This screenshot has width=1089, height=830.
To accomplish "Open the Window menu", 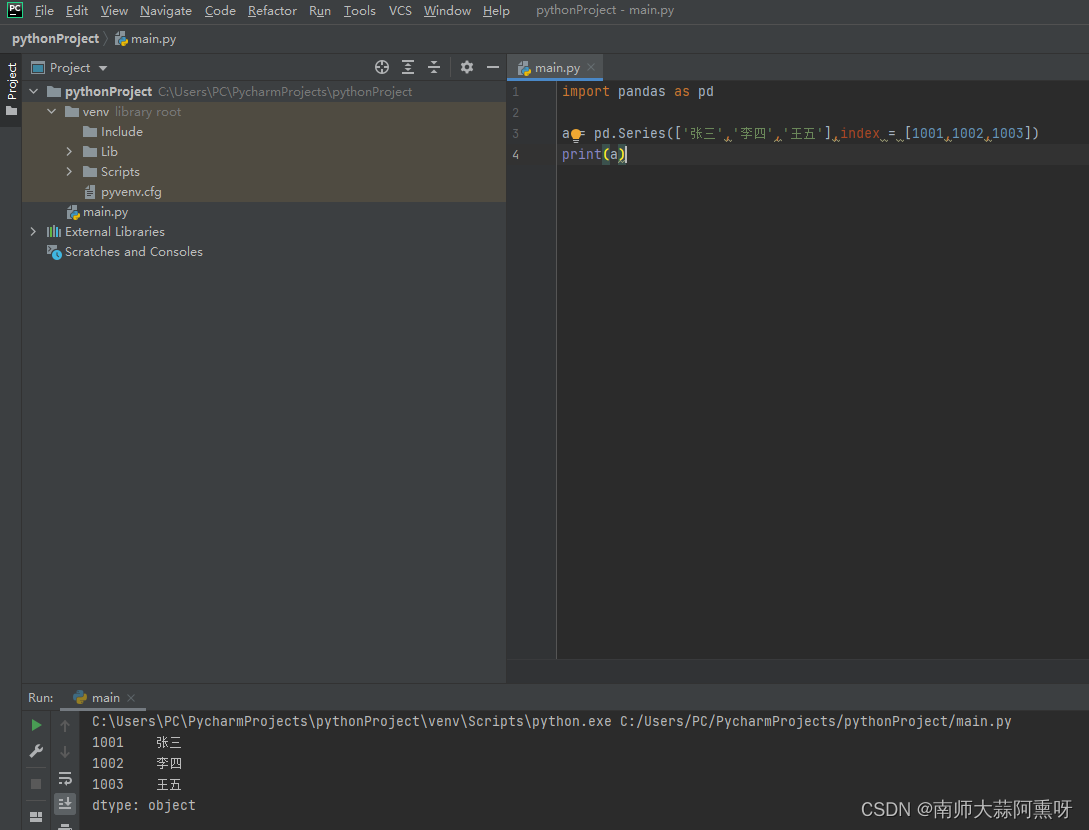I will click(447, 10).
